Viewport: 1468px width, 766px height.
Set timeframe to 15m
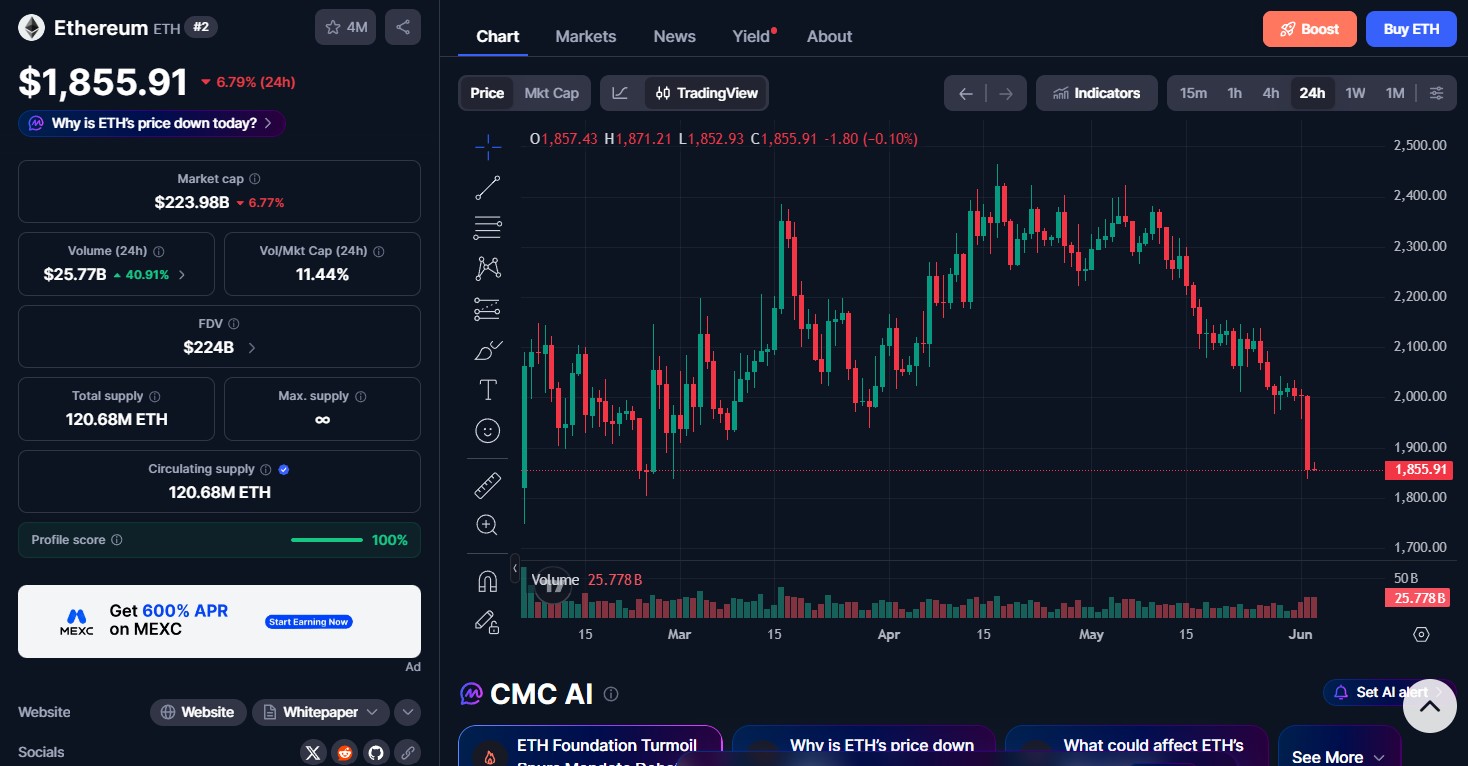tap(1193, 93)
